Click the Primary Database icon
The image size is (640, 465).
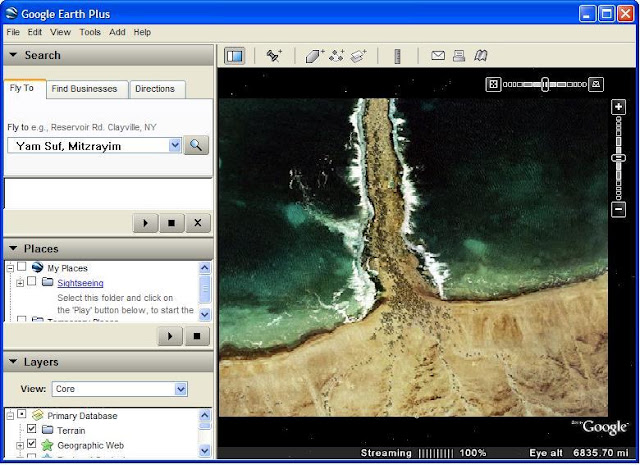pyautogui.click(x=38, y=415)
